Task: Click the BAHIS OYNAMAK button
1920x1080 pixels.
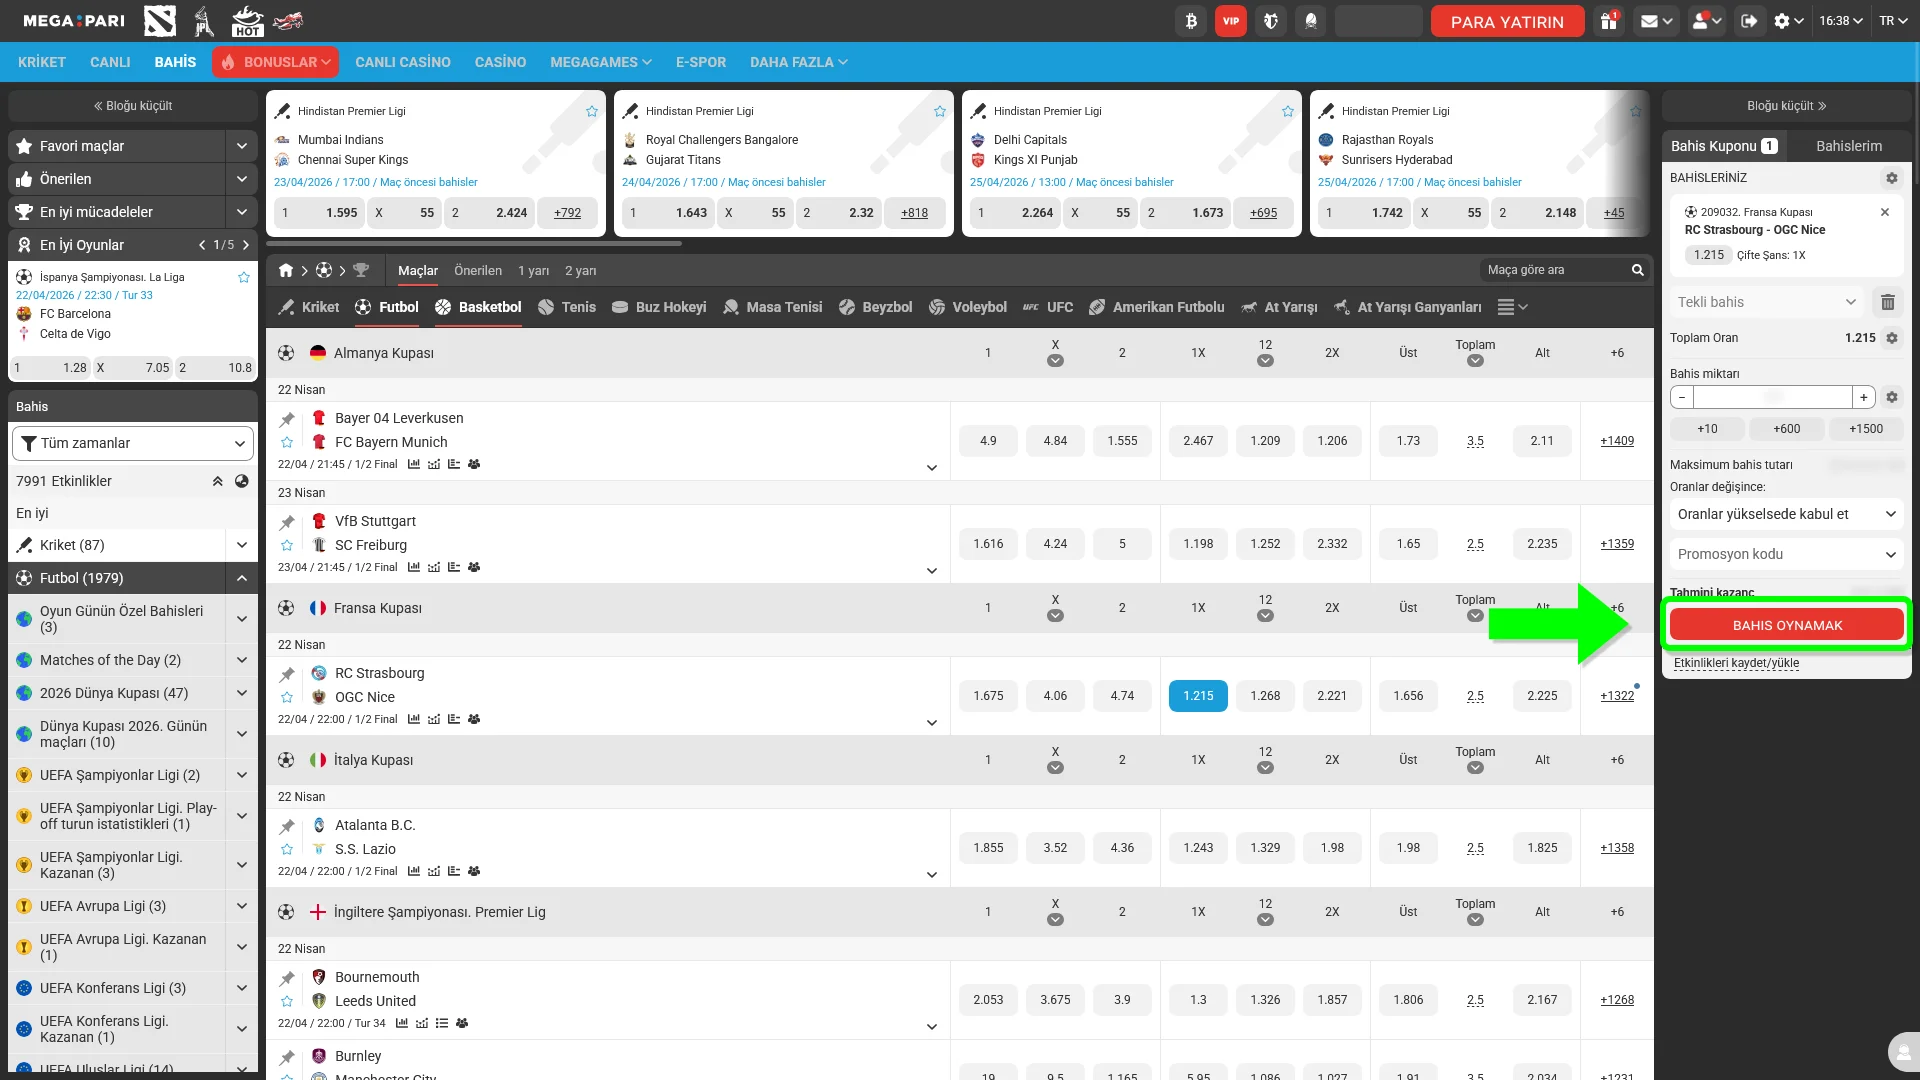Action: coord(1787,625)
